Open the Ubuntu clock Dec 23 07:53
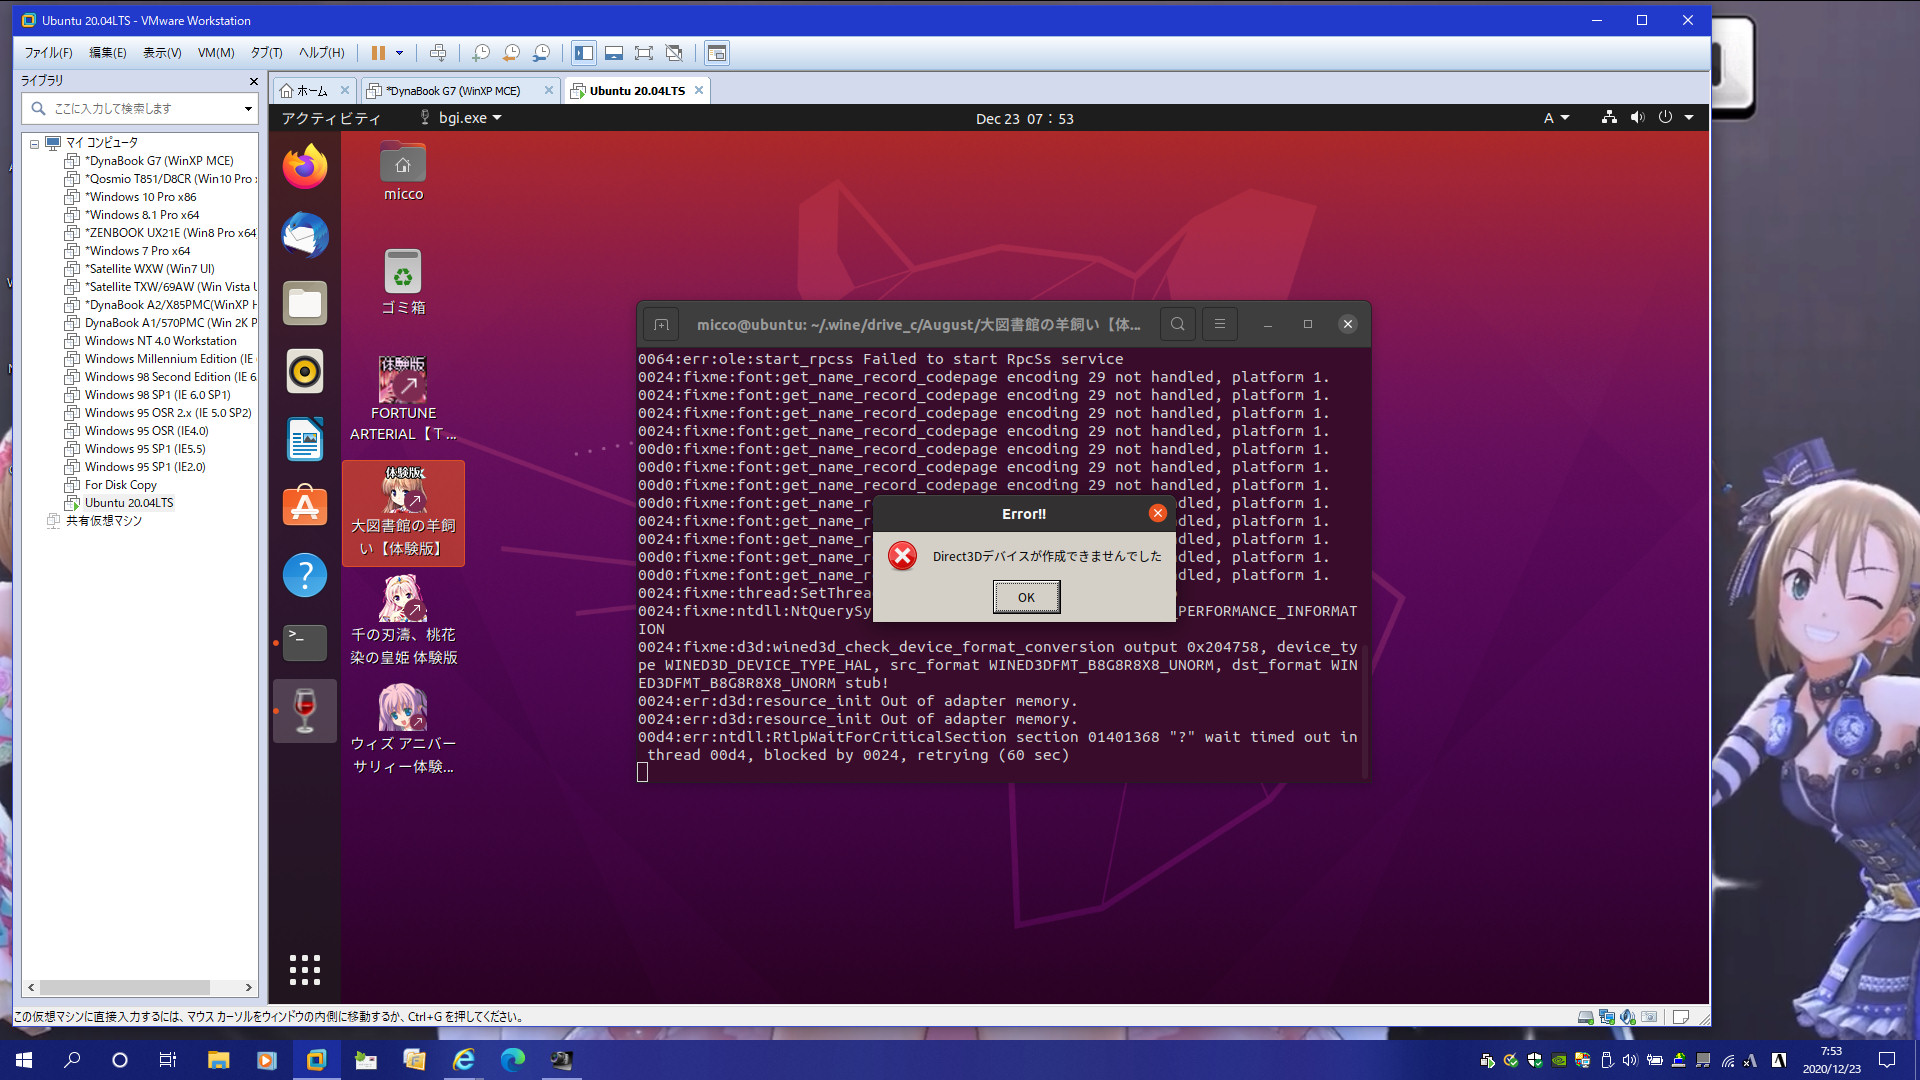 pyautogui.click(x=1024, y=119)
